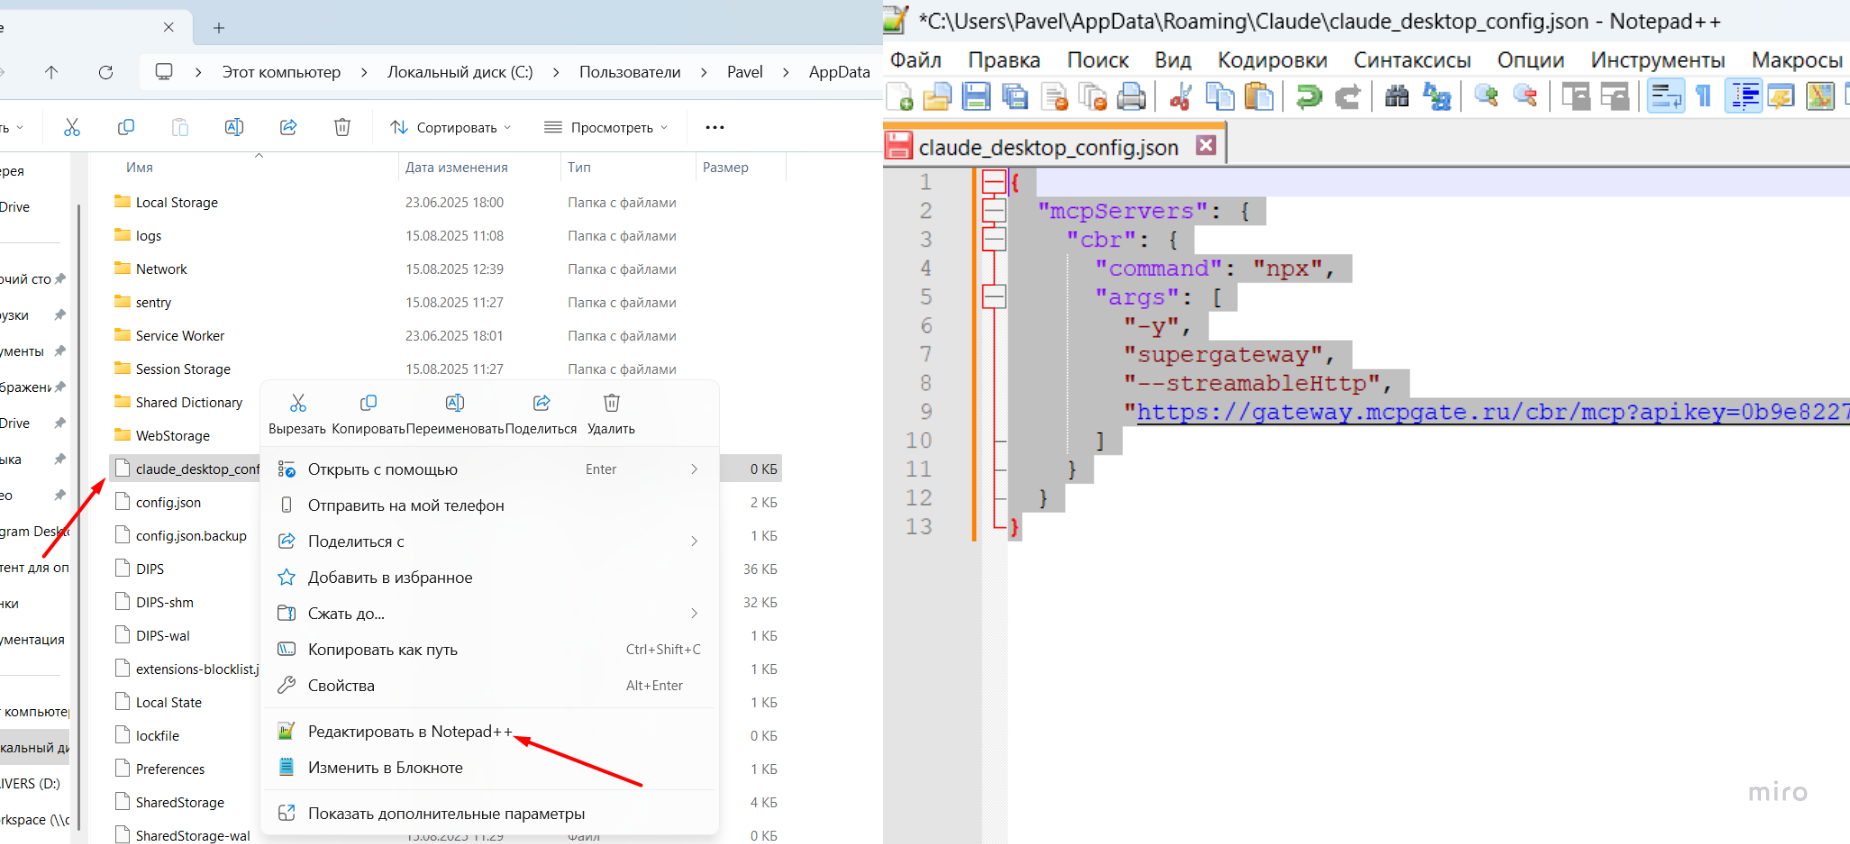This screenshot has width=1850, height=844.
Task: Click the Paste icon in Notepad++ toolbar
Action: tap(1259, 97)
